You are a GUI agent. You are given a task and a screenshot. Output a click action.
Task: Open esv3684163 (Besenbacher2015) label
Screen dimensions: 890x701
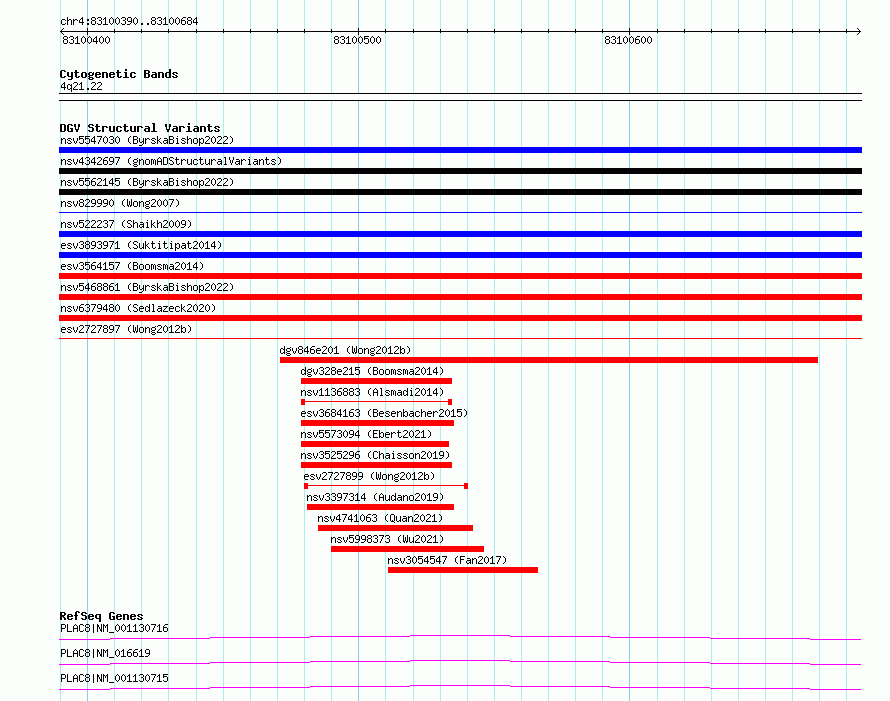click(x=384, y=413)
